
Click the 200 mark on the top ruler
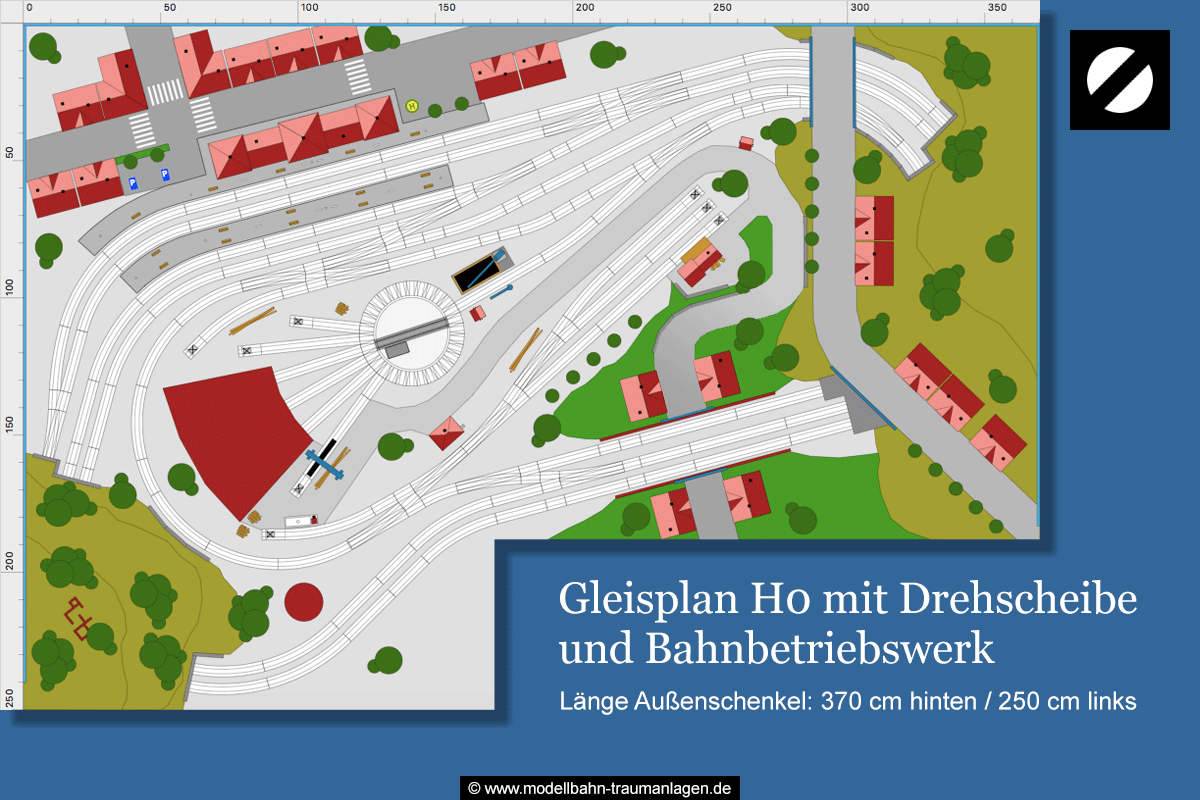pos(586,7)
